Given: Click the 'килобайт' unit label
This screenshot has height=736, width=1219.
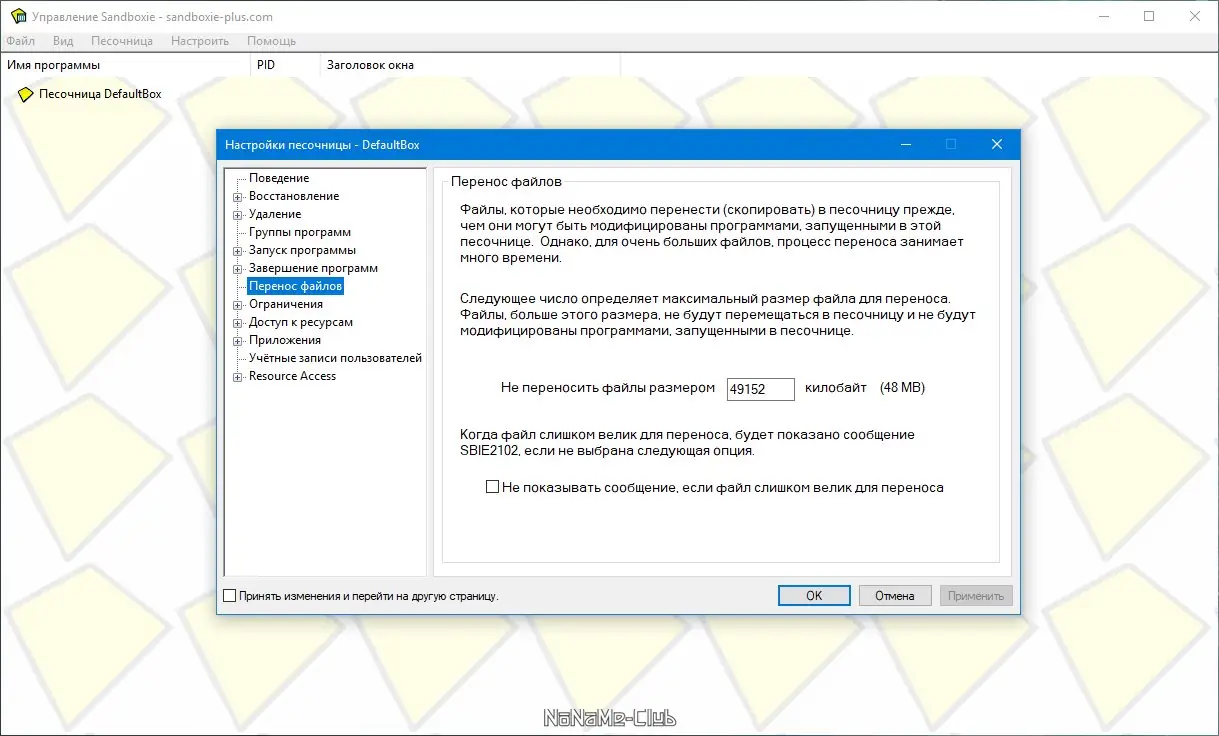Looking at the screenshot, I should (x=836, y=388).
